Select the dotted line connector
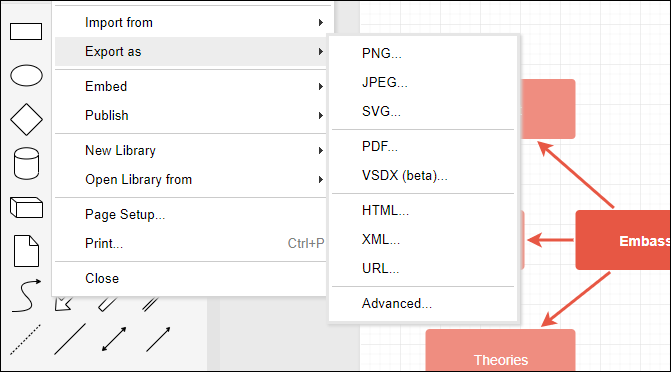Screen dimensions: 671x372 point(25,339)
